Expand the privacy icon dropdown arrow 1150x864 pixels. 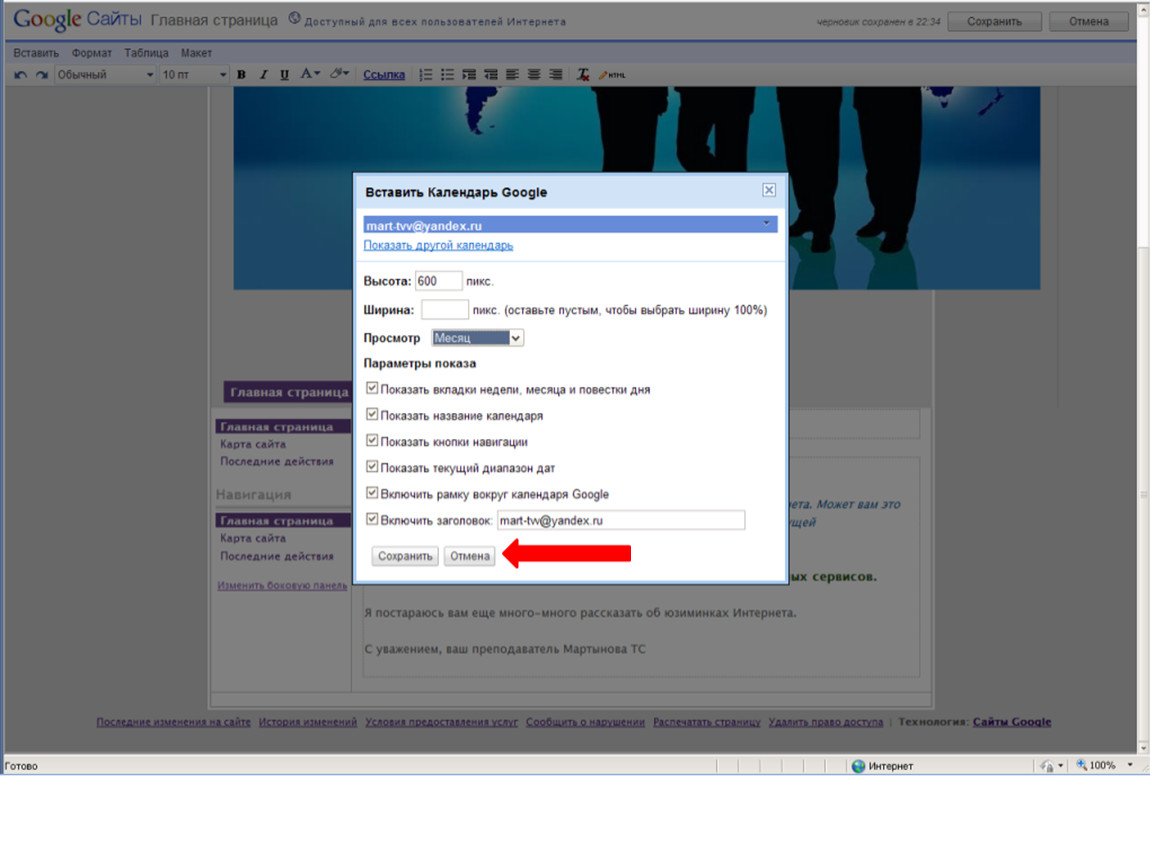[1061, 766]
